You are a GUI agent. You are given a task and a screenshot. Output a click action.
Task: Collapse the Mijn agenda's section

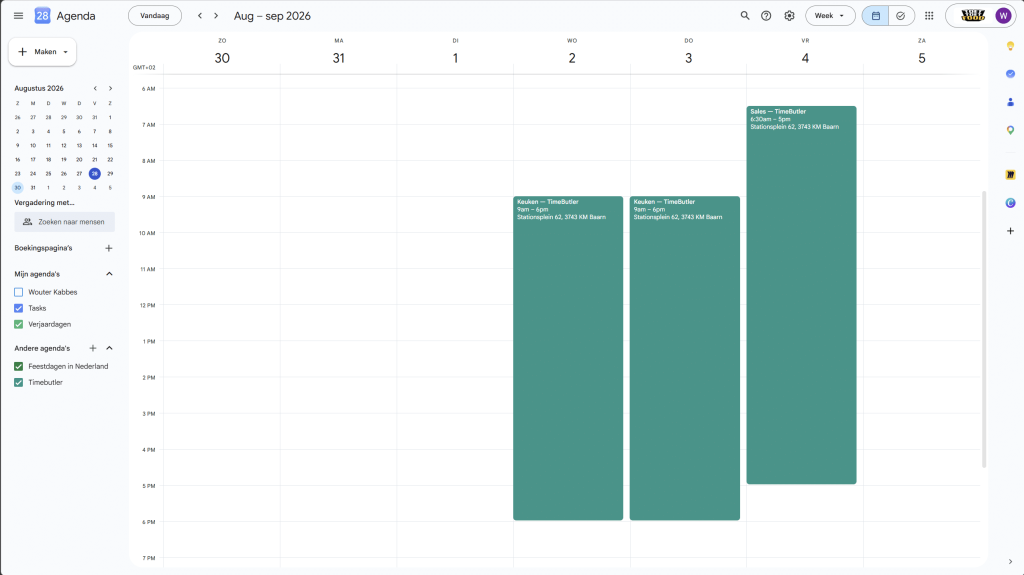pos(110,274)
